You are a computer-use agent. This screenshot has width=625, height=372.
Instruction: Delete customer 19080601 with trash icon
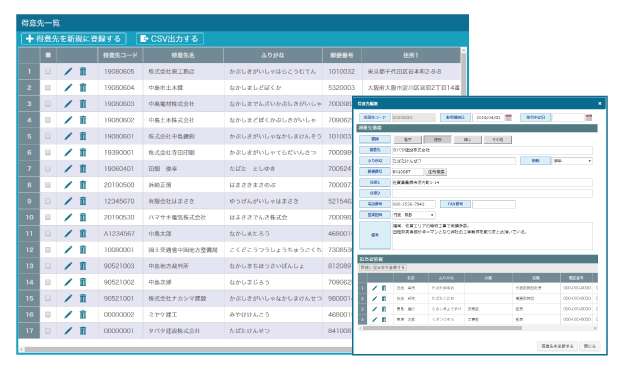click(x=83, y=136)
